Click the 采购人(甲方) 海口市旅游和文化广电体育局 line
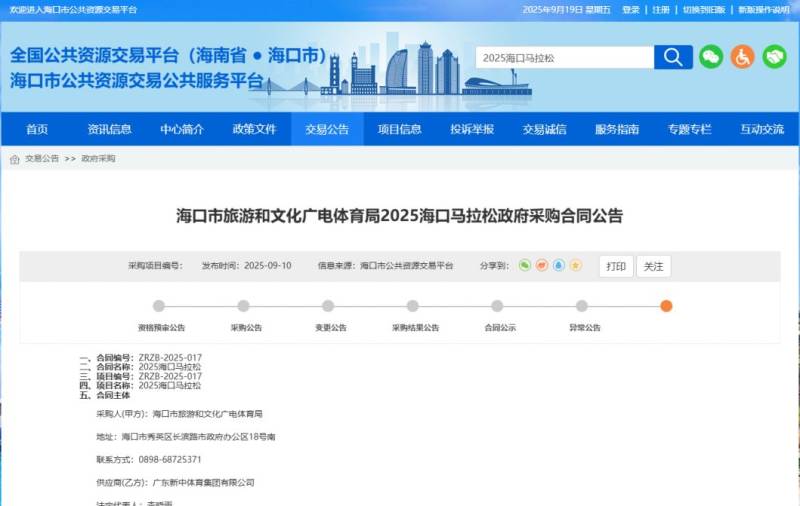800x506 pixels. (x=179, y=414)
